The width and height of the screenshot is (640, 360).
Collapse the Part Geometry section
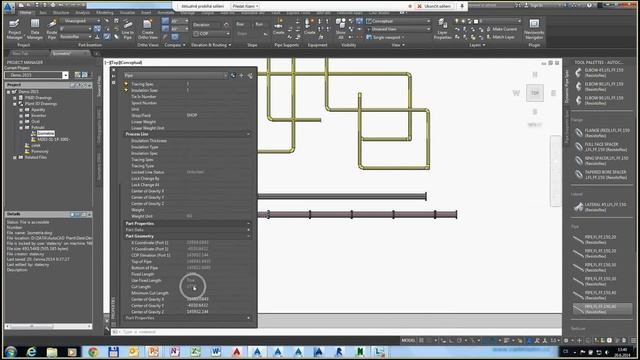[248, 236]
